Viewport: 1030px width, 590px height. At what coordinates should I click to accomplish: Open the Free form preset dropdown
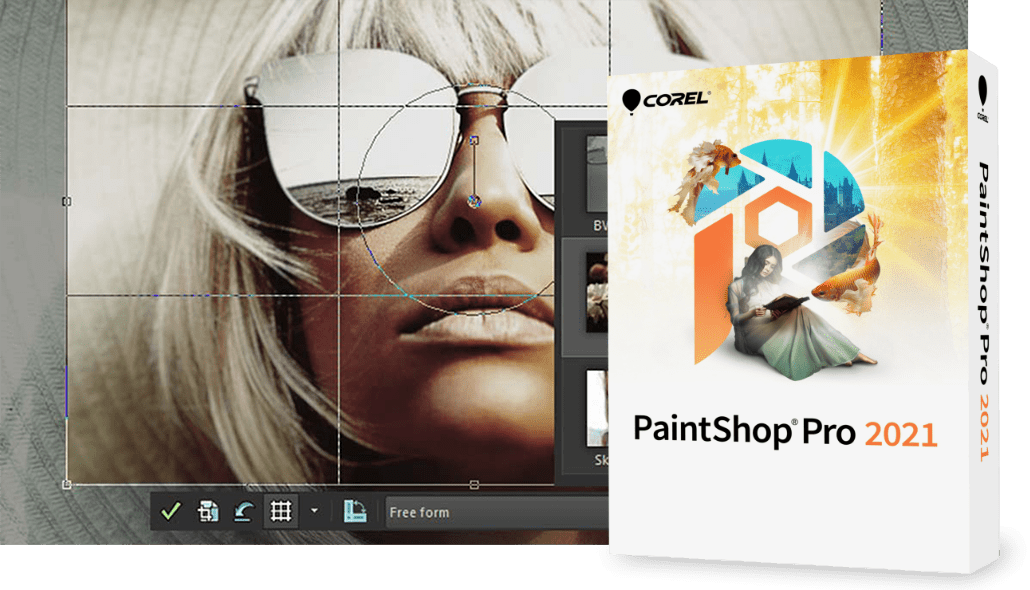[x=497, y=512]
